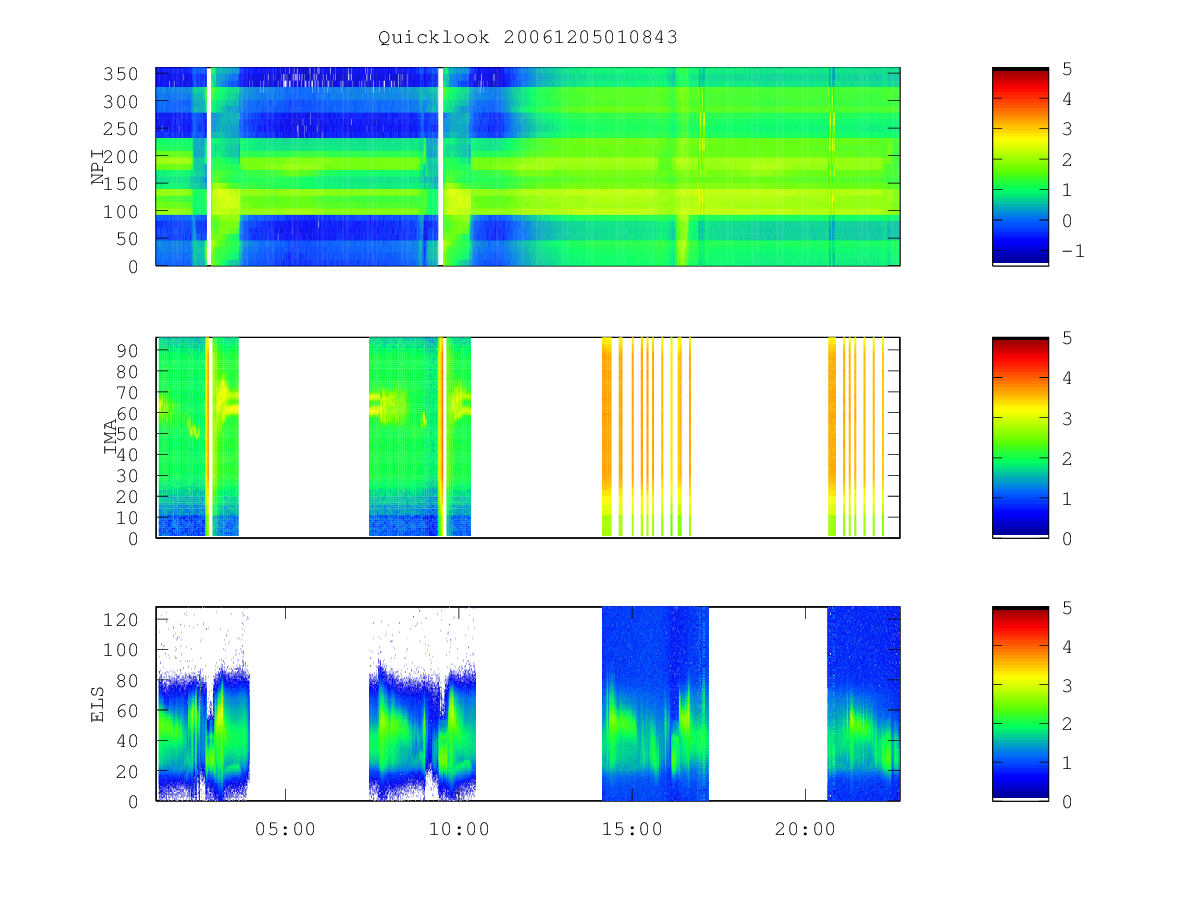The width and height of the screenshot is (1200, 900).
Task: Select the NPI axis label
Action: tap(98, 167)
